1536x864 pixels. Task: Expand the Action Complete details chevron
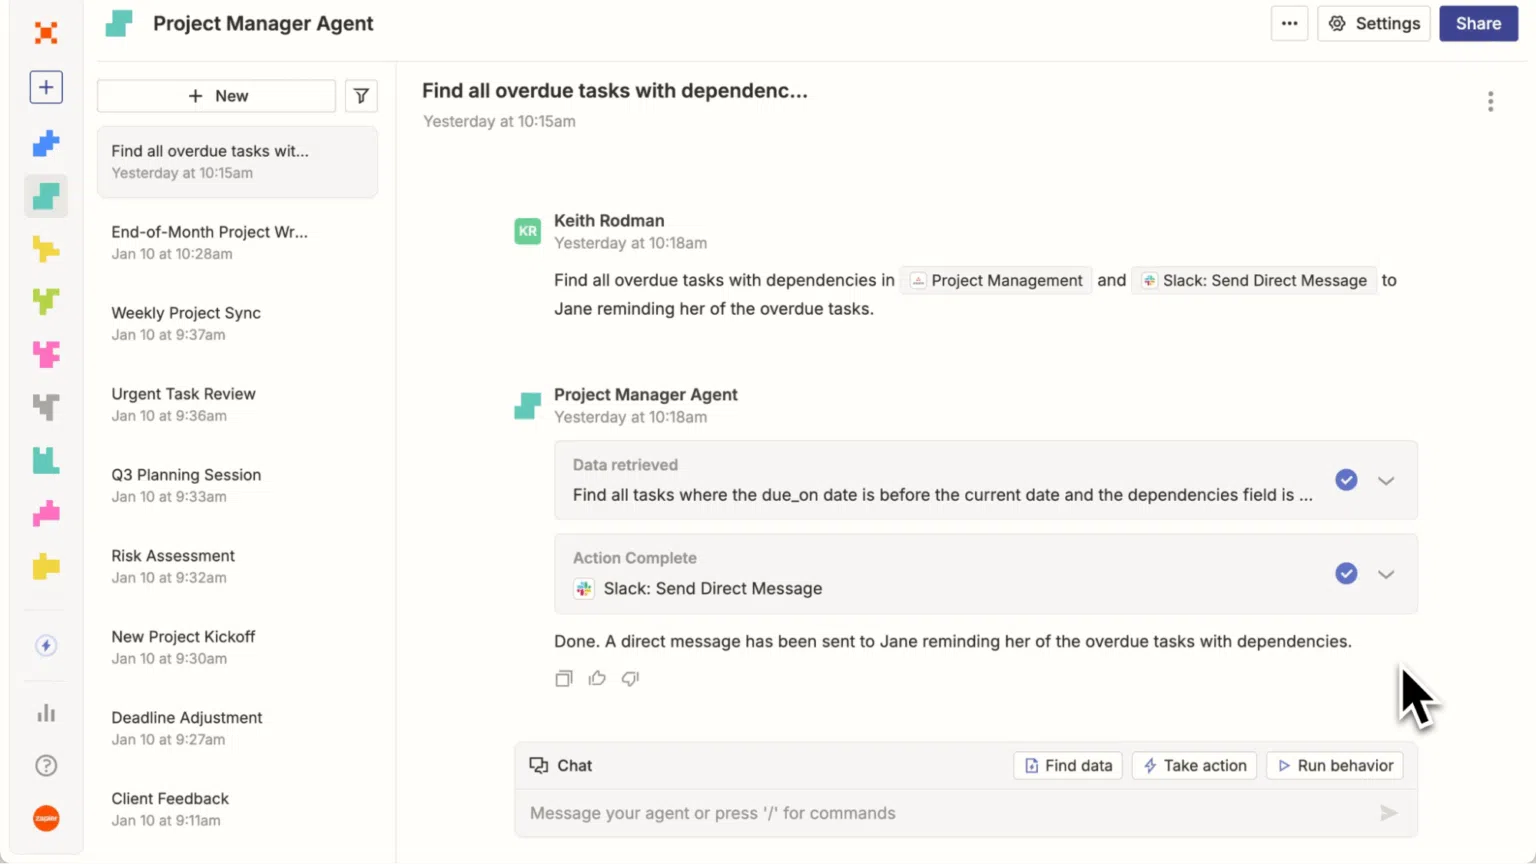1386,574
